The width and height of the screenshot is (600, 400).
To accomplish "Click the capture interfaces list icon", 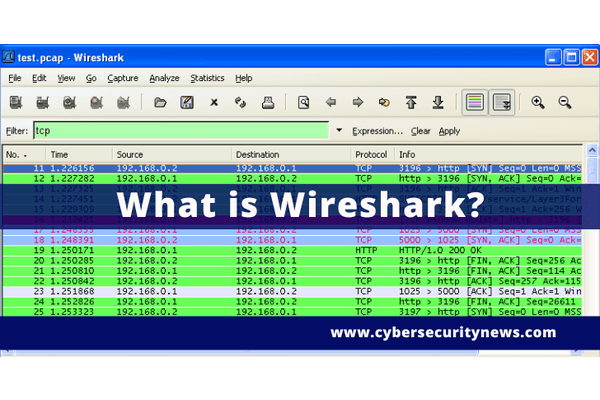I will tap(16, 102).
